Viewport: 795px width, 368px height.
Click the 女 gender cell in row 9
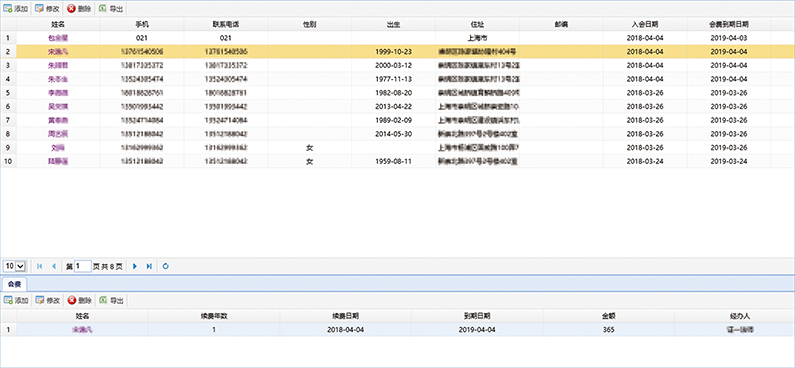pos(310,148)
